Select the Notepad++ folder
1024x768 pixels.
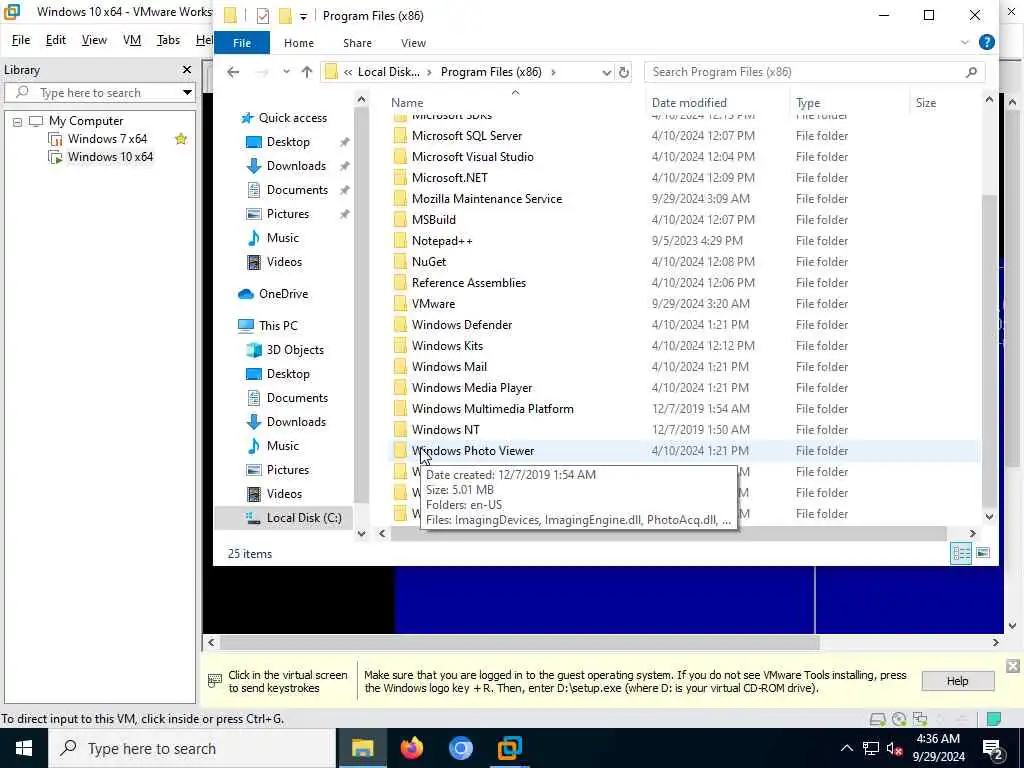[441, 241]
